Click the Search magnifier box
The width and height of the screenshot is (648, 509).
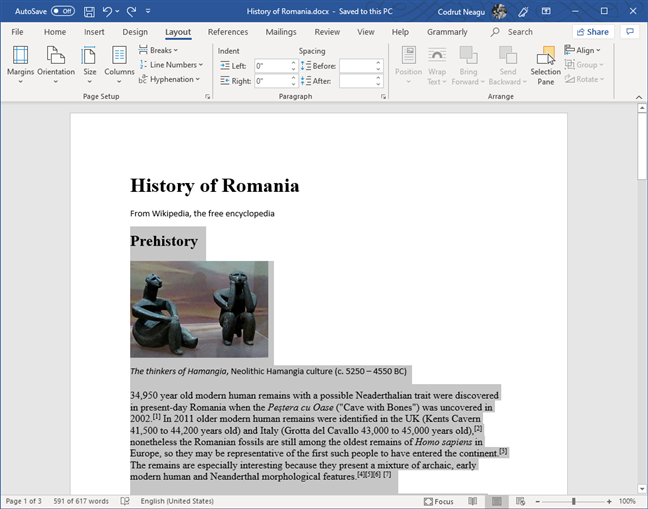[512, 32]
